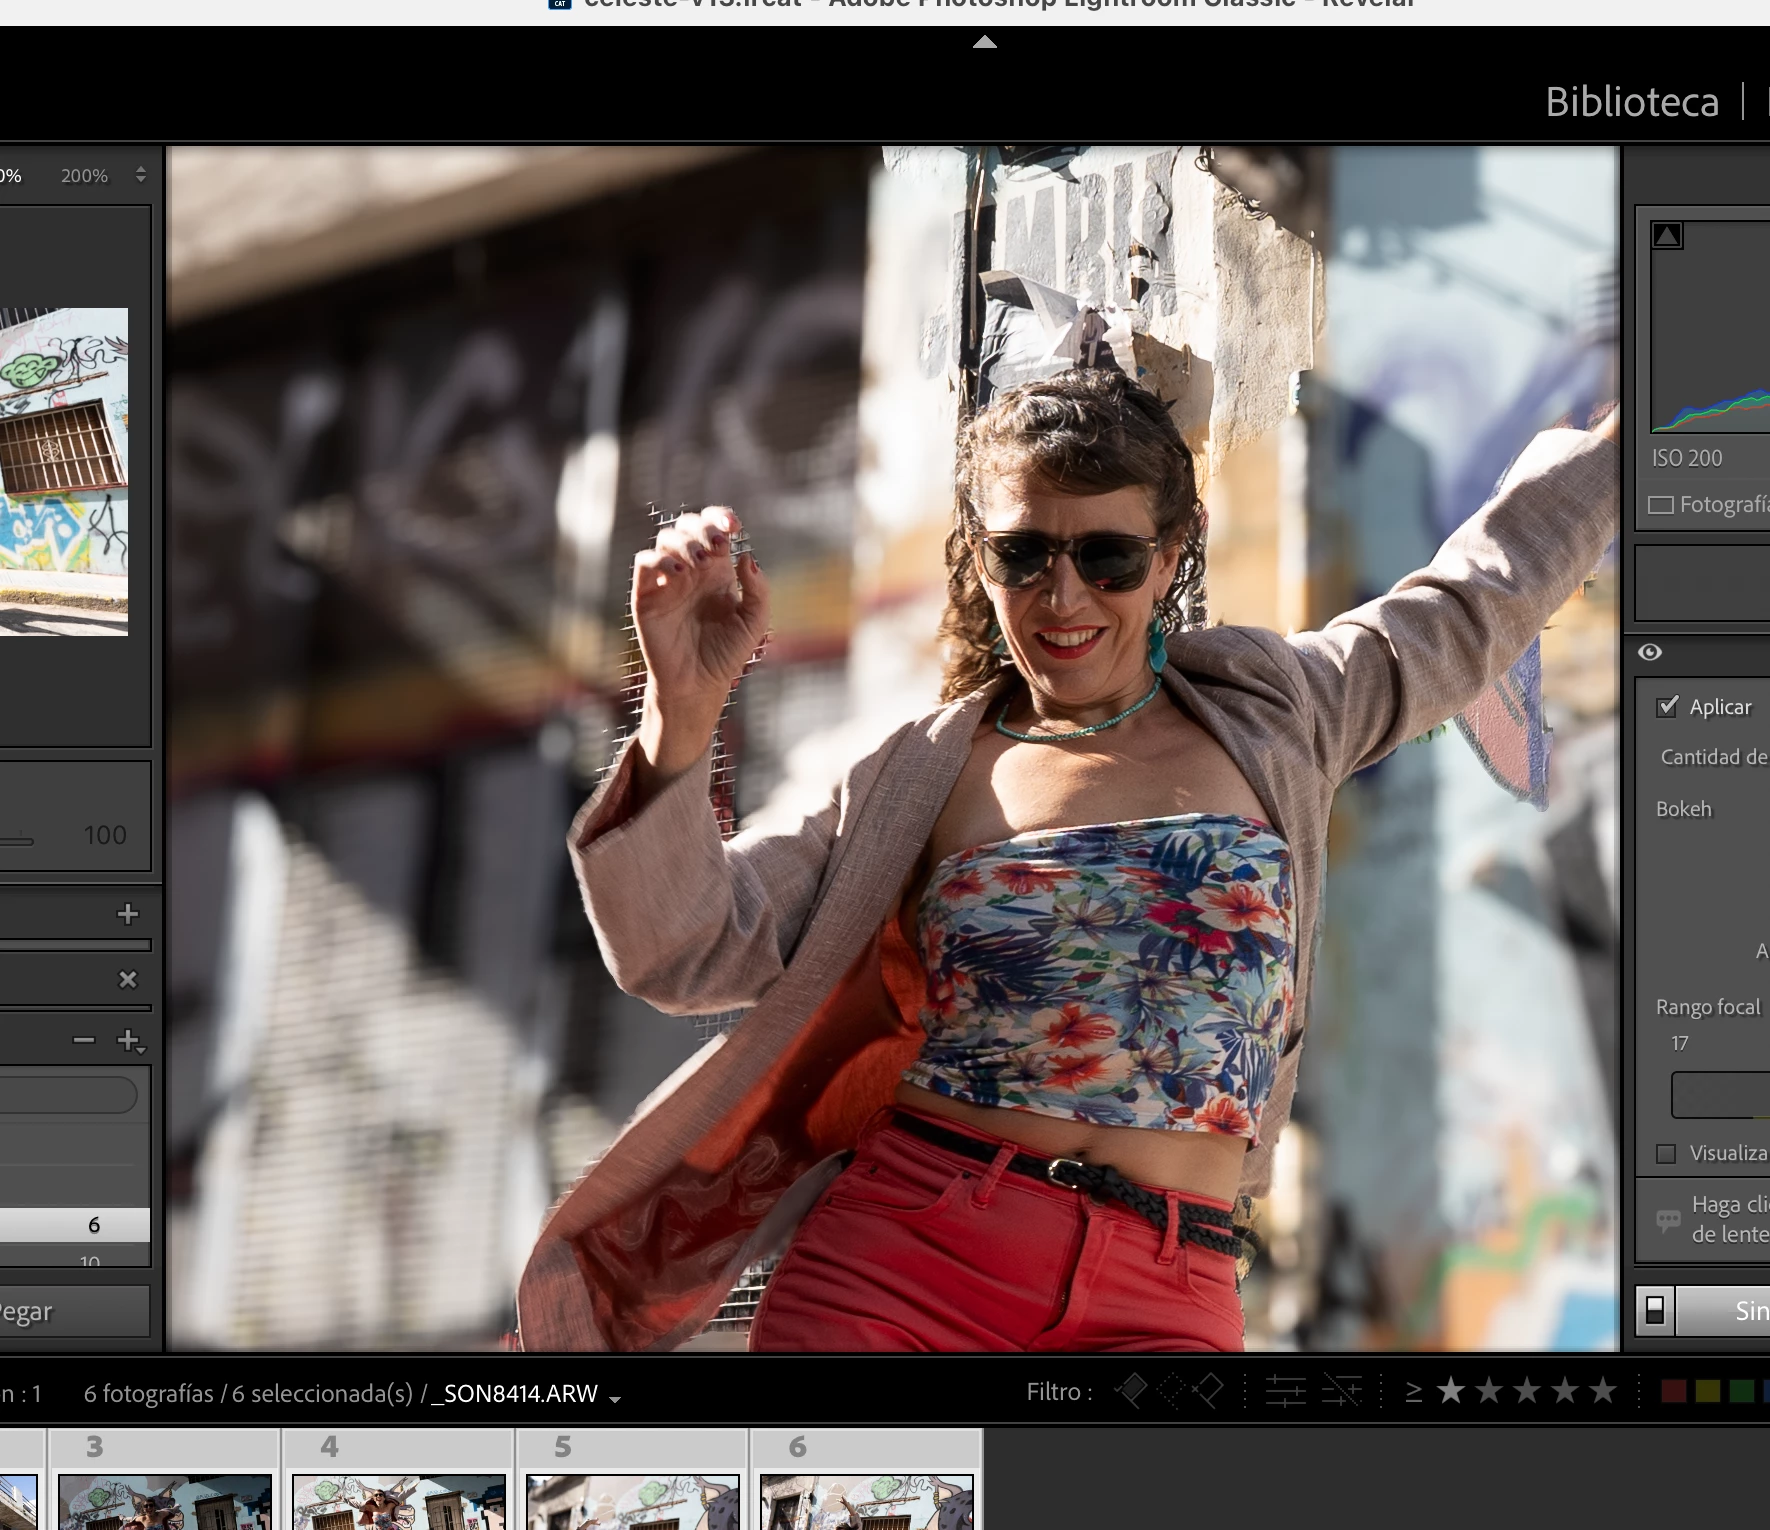Image resolution: width=1770 pixels, height=1530 pixels.
Task: Select the highlighted collection row with 6
Action: point(75,1225)
